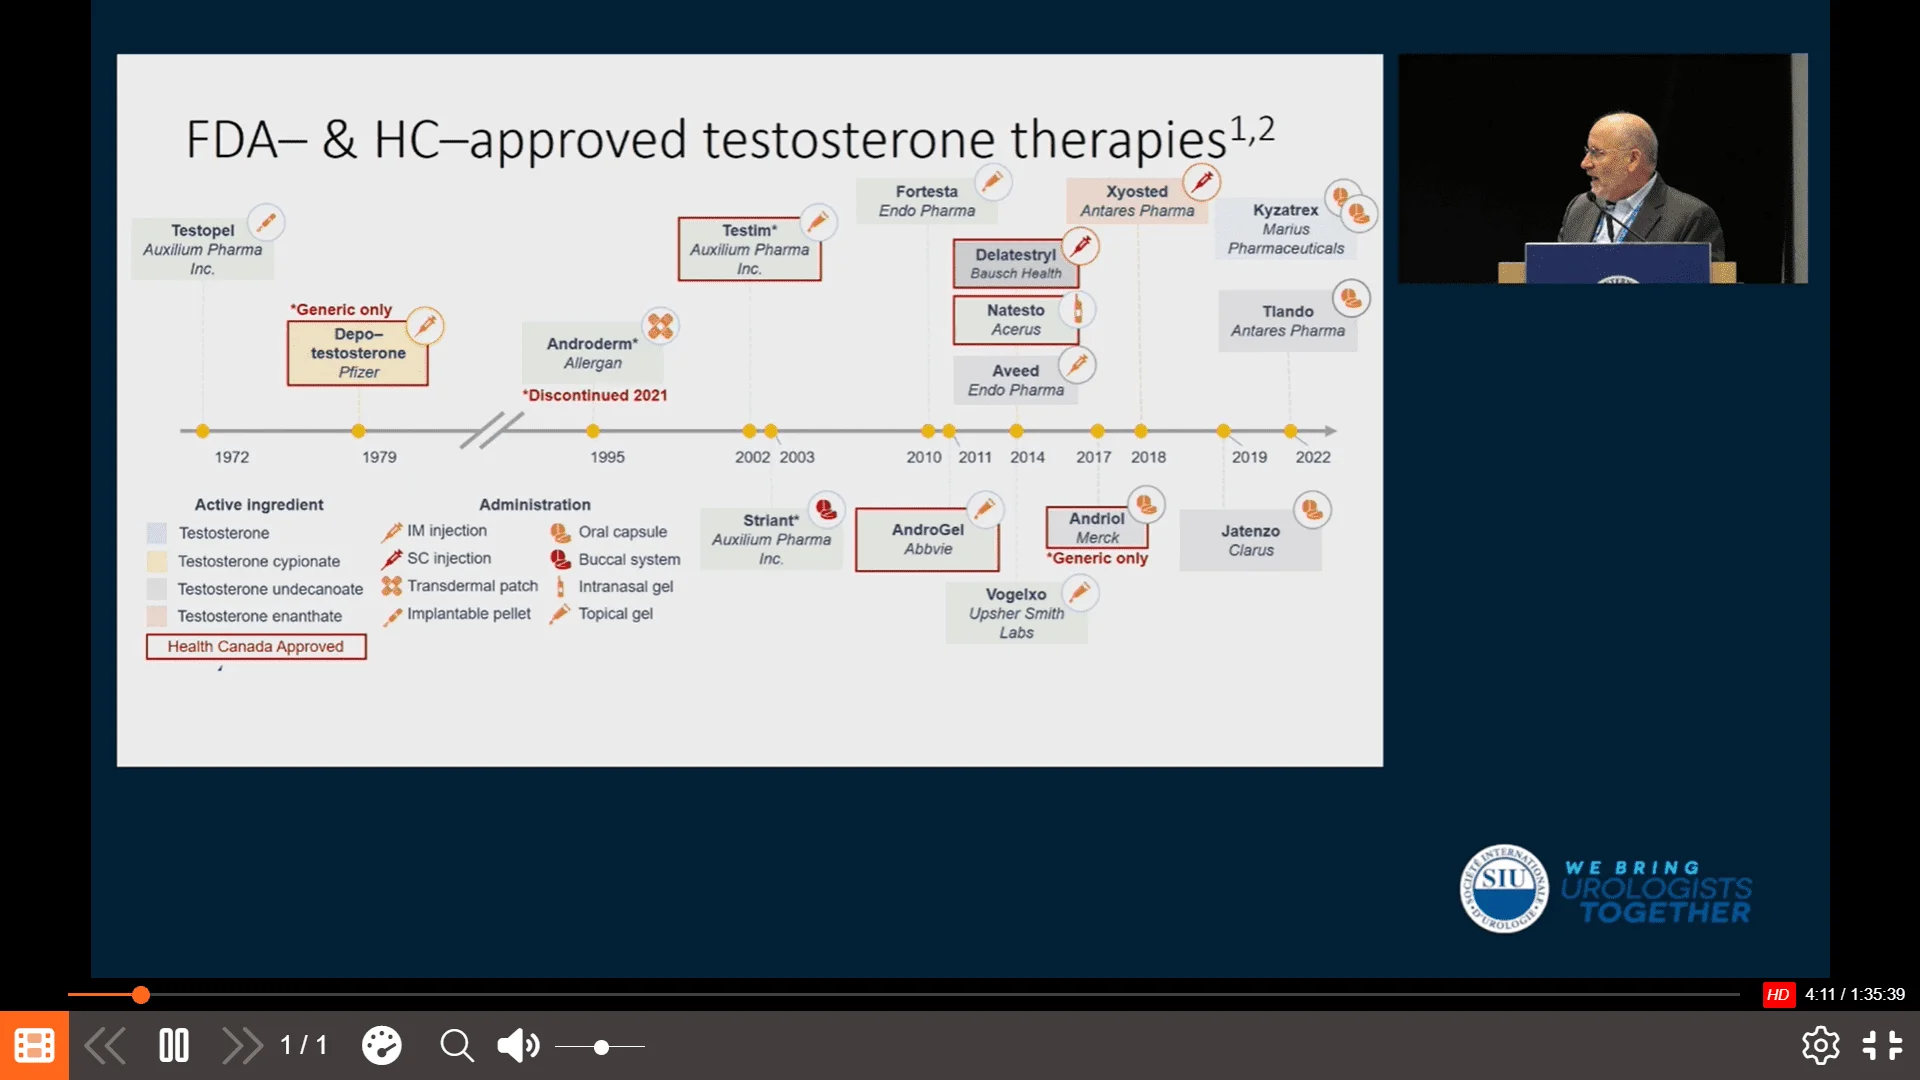1920x1080 pixels.
Task: Click the 'Administration' legend heading
Action: 535,505
